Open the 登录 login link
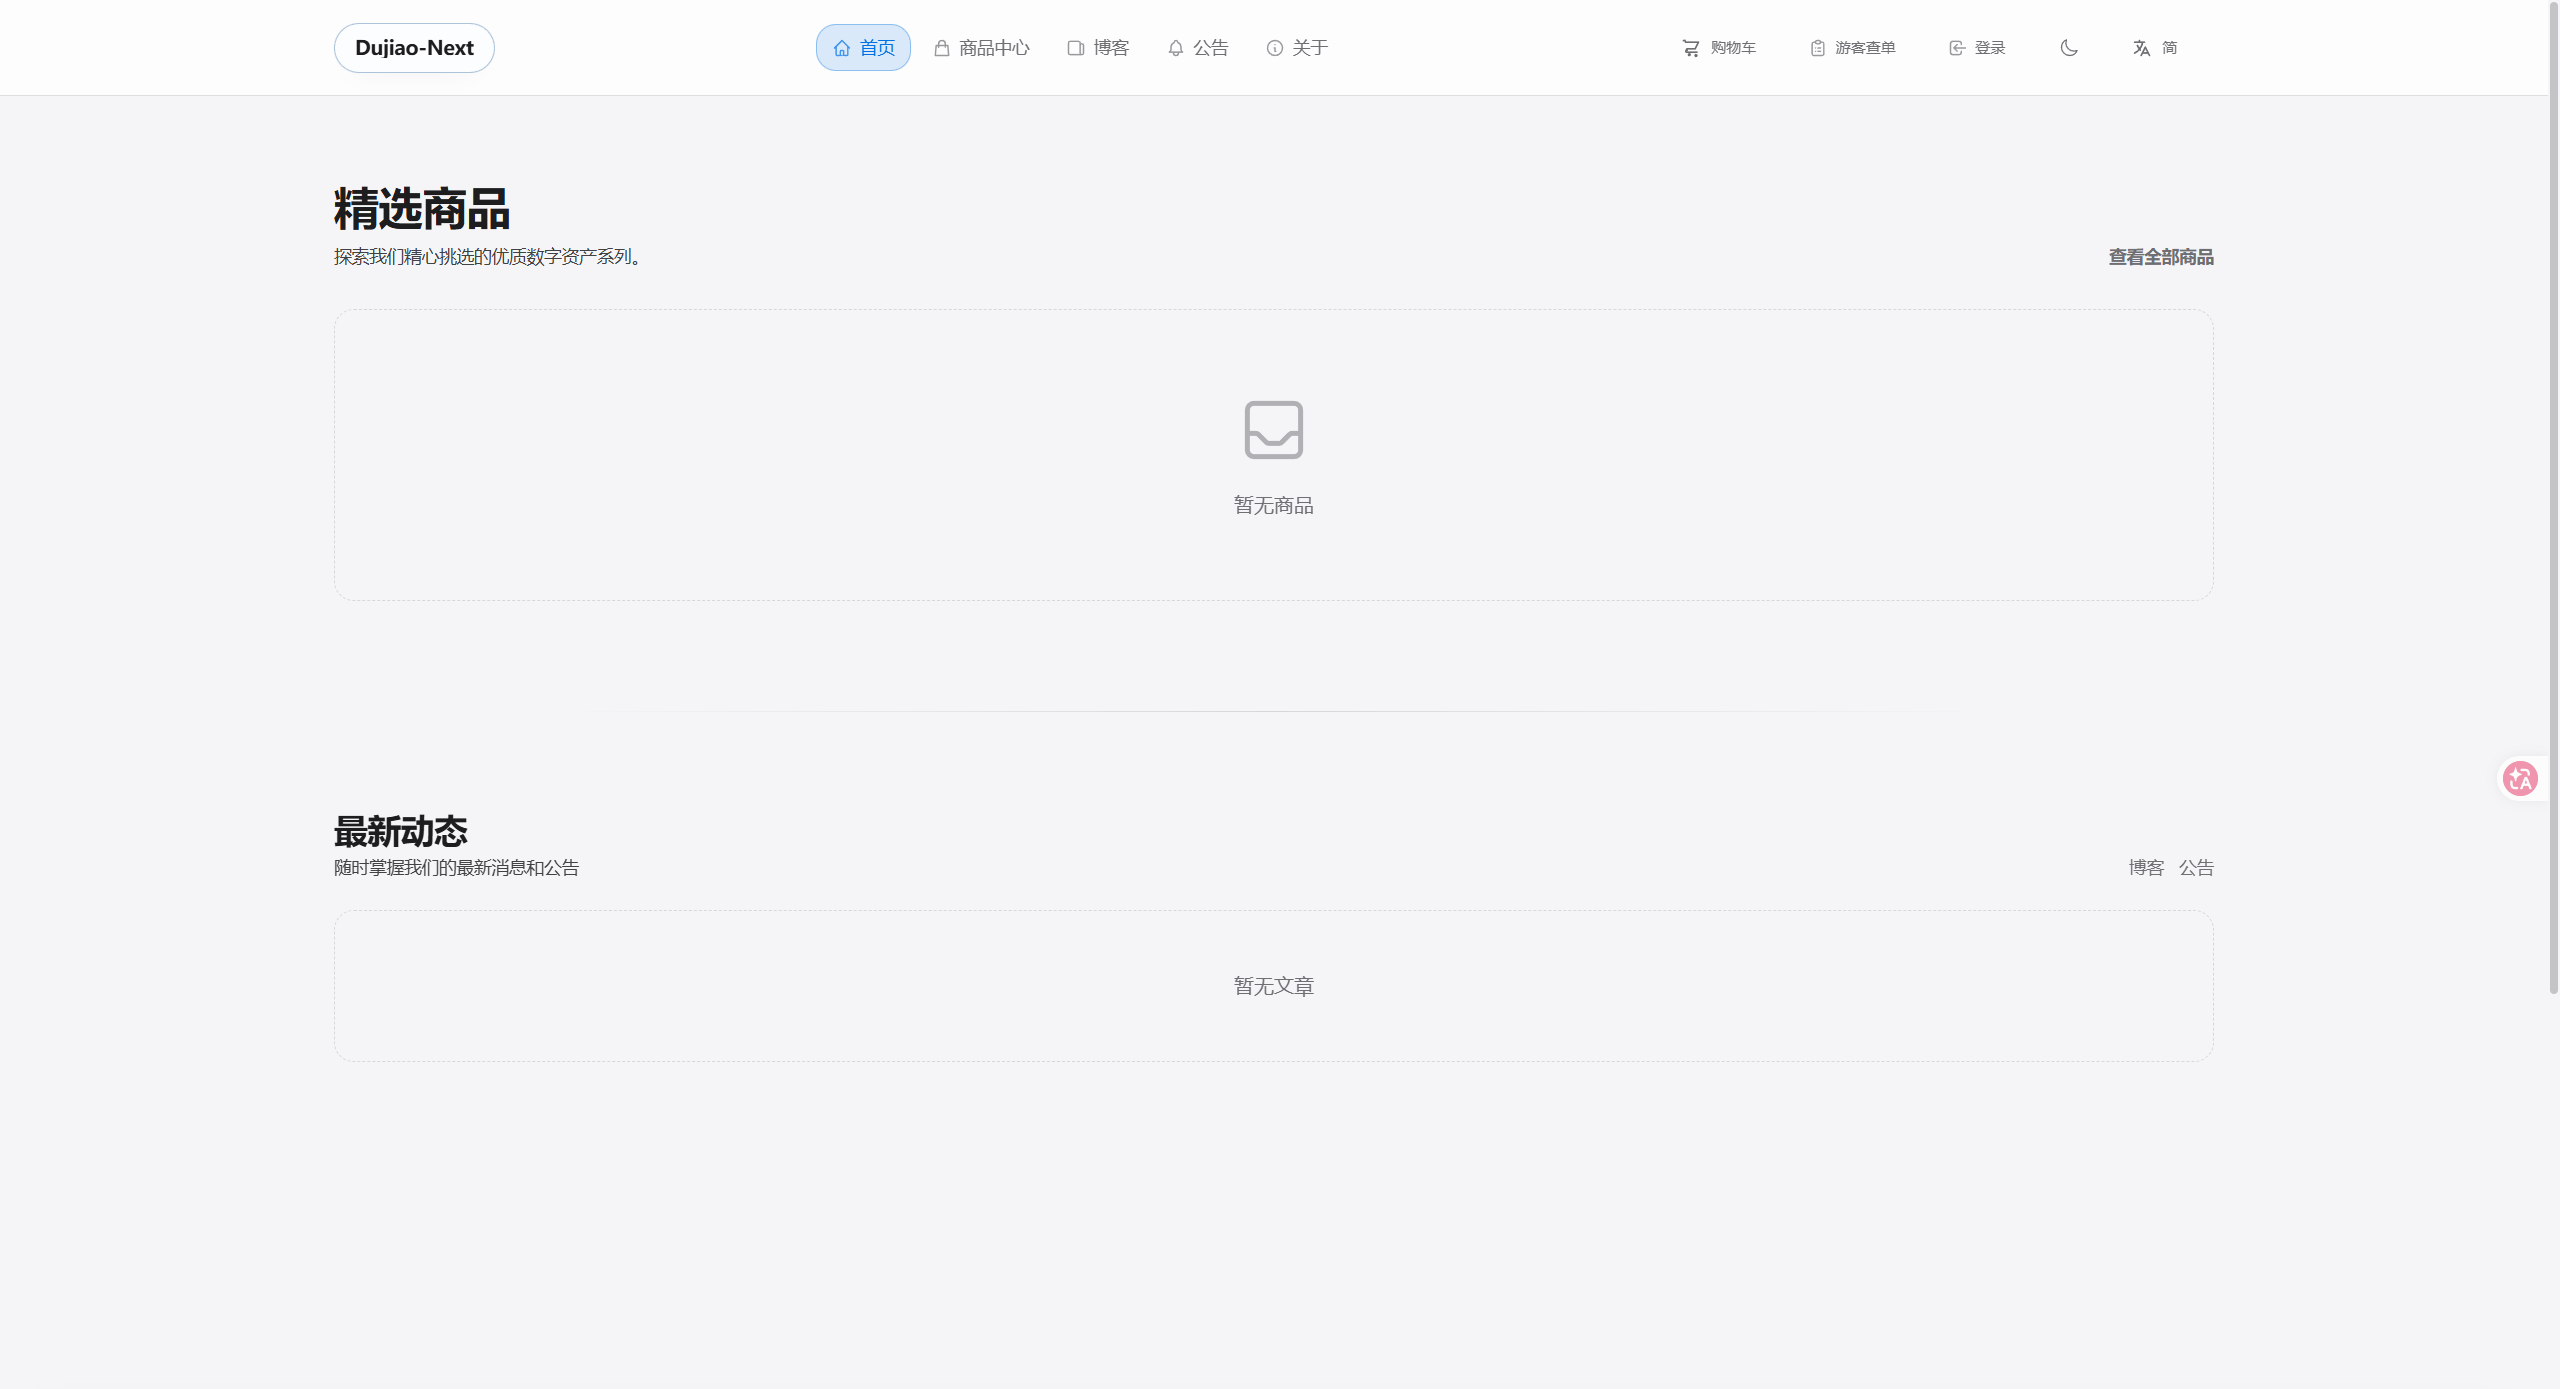This screenshot has height=1389, width=2560. click(1990, 48)
